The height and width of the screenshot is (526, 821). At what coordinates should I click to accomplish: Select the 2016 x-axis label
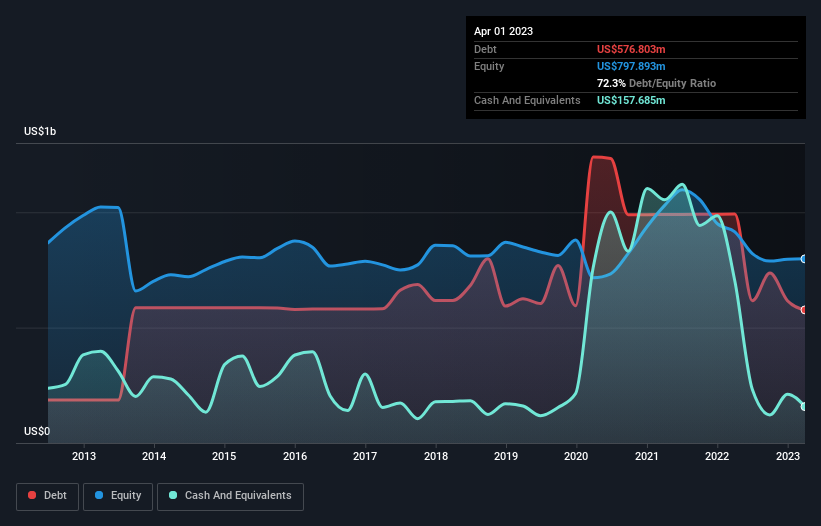pyautogui.click(x=295, y=456)
